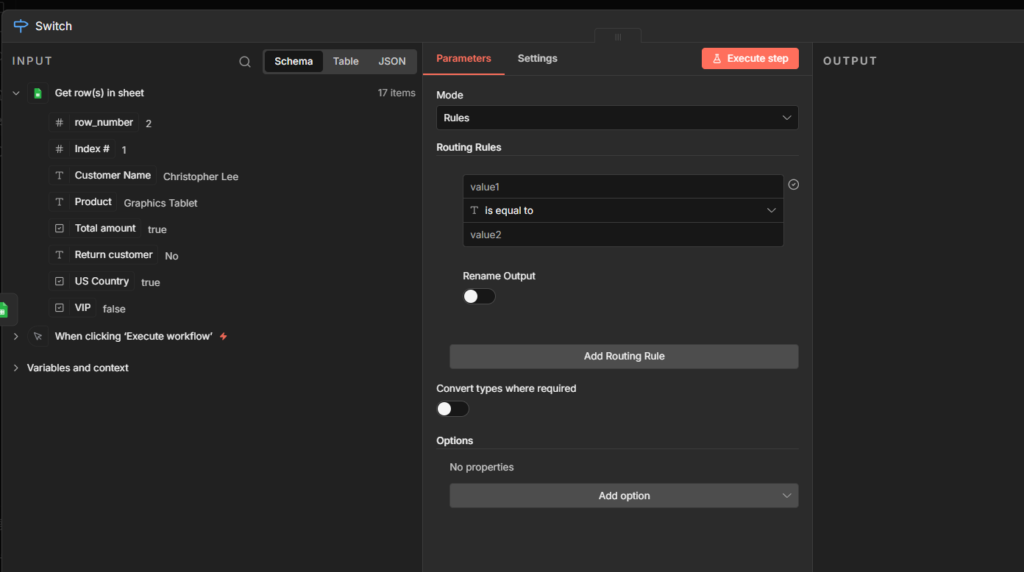Open the Settings tab

pos(537,59)
